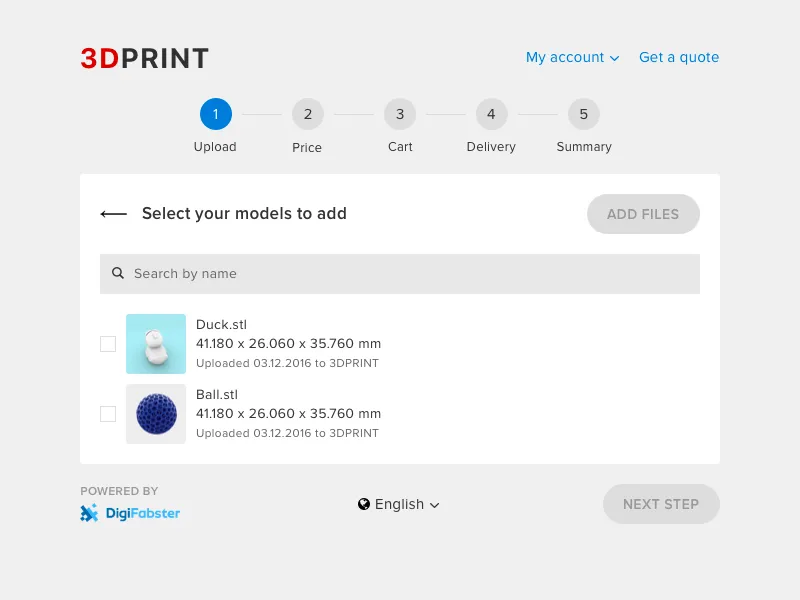Click the Get a quote link

tap(679, 57)
